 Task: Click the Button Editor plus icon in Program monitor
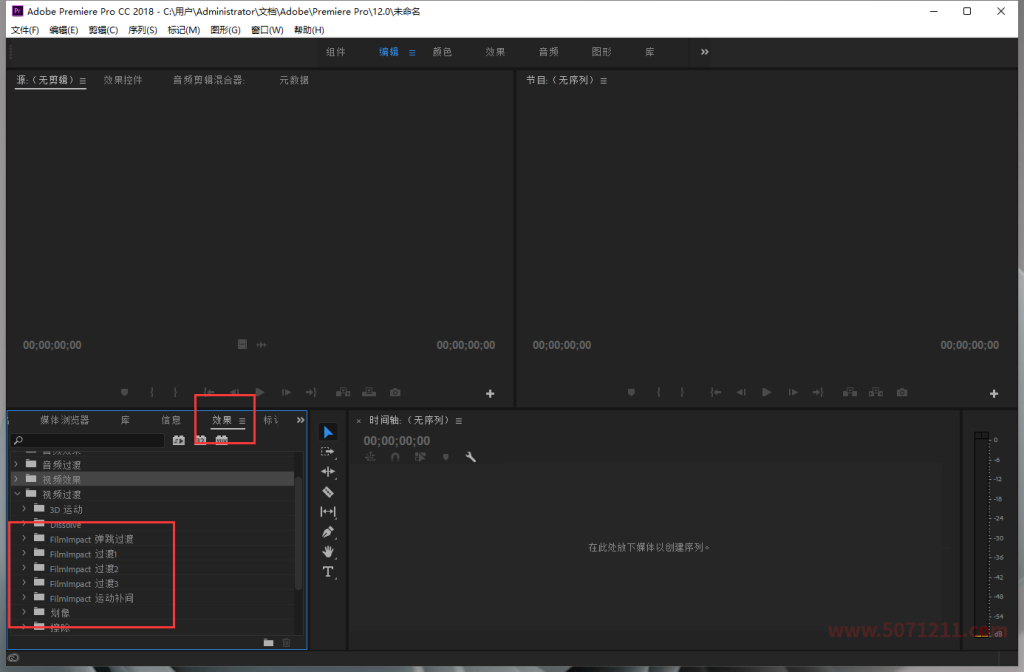click(993, 393)
